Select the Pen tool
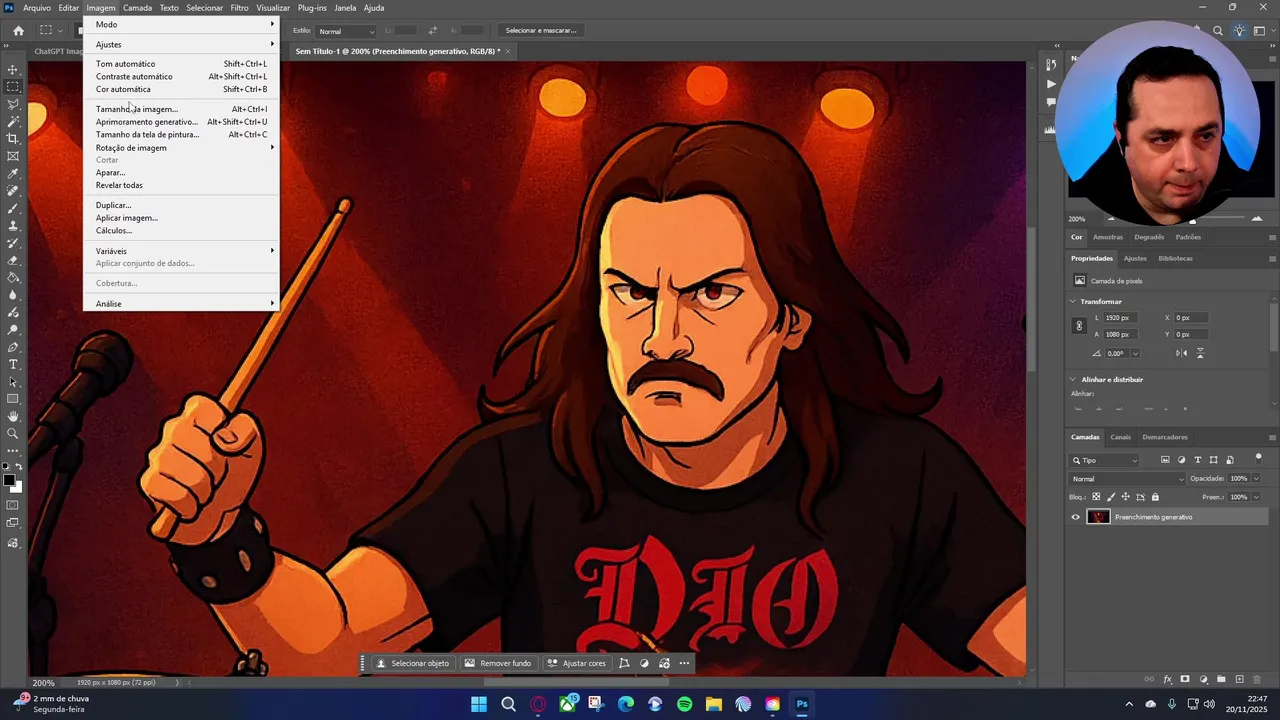Screen dimensions: 1280x720 (13, 347)
